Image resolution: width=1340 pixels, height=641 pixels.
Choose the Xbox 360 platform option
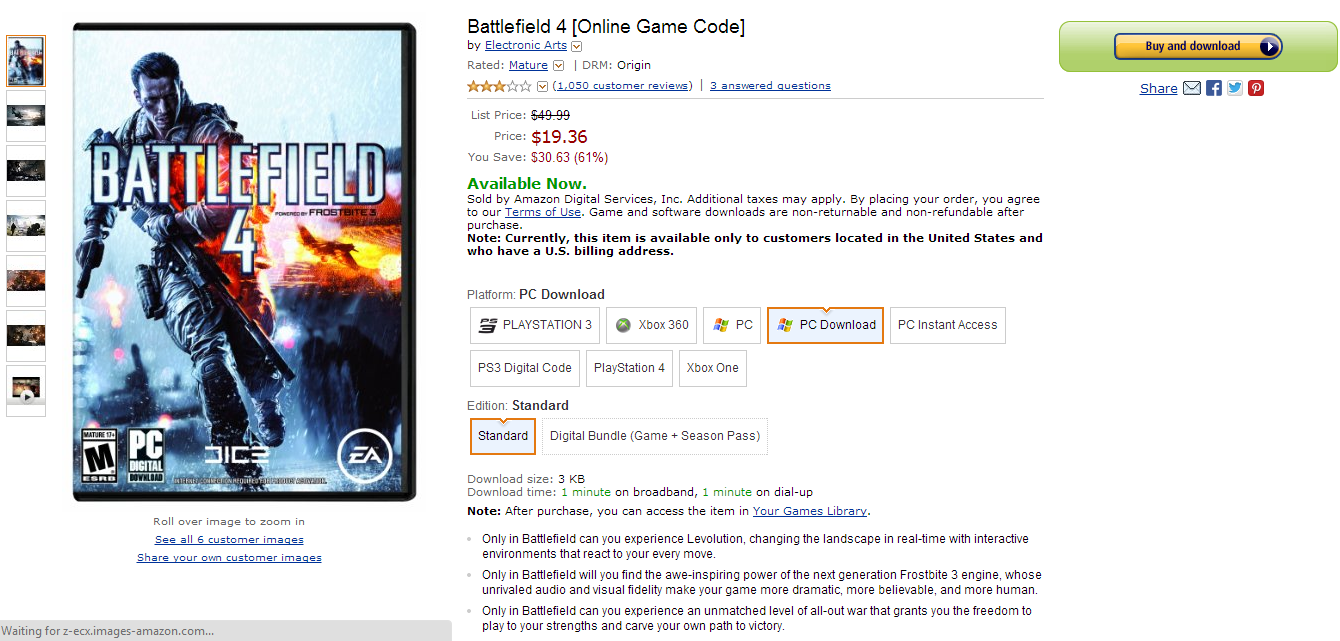coord(652,325)
